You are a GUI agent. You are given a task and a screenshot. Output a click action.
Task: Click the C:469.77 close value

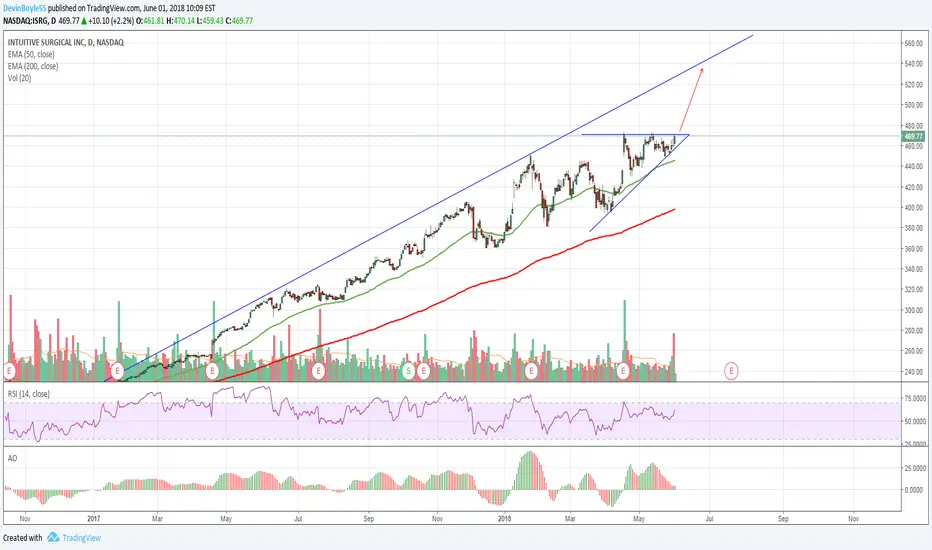point(240,21)
